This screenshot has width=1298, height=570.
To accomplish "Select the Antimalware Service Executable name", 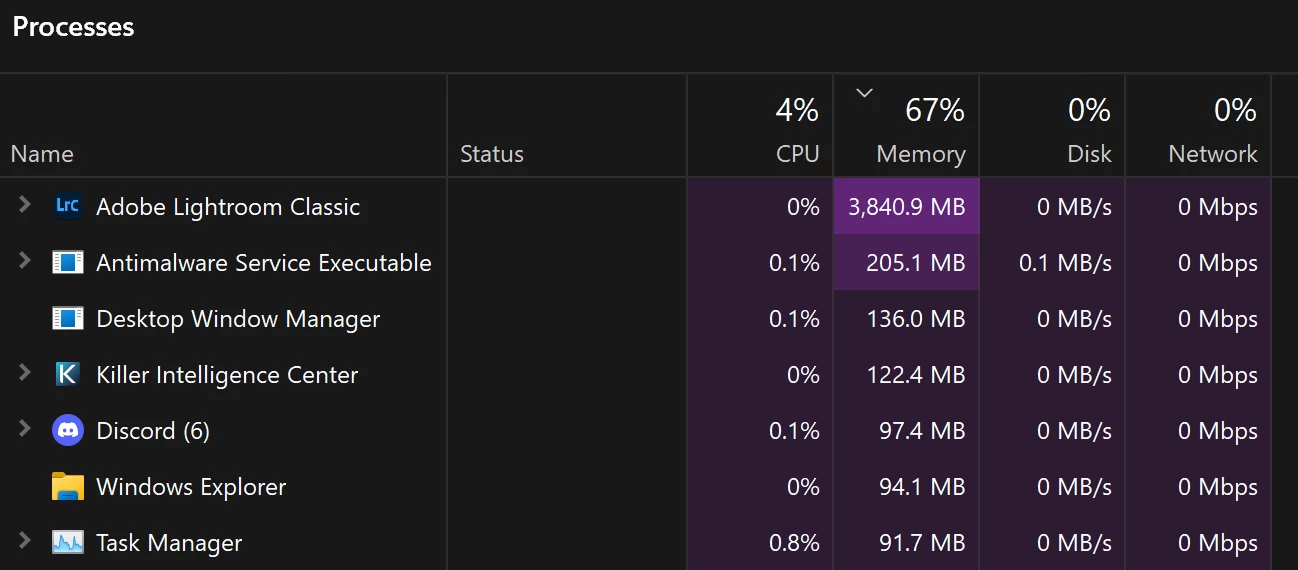I will tap(264, 263).
